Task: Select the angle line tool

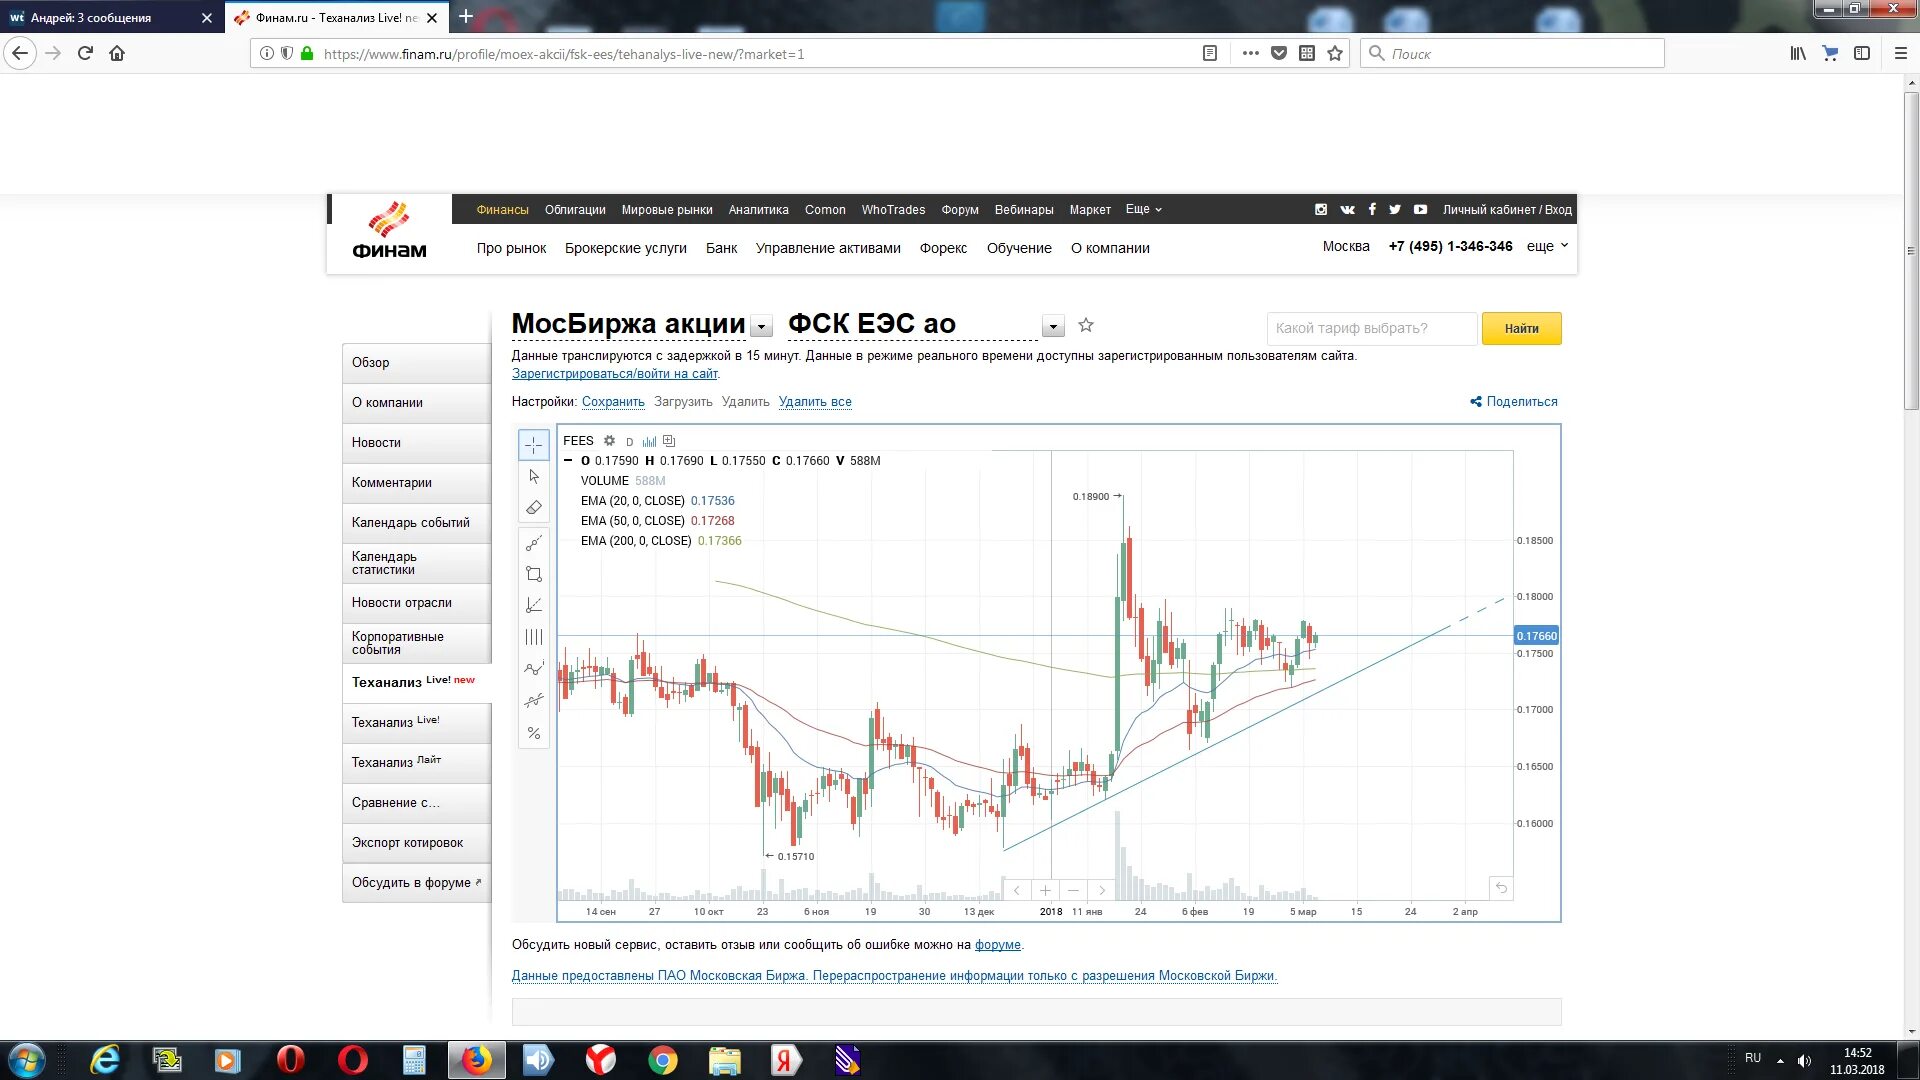Action: (534, 605)
